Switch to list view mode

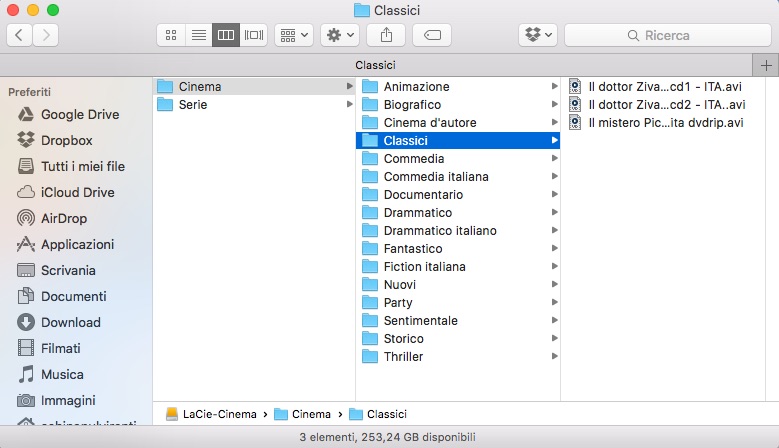[x=198, y=35]
